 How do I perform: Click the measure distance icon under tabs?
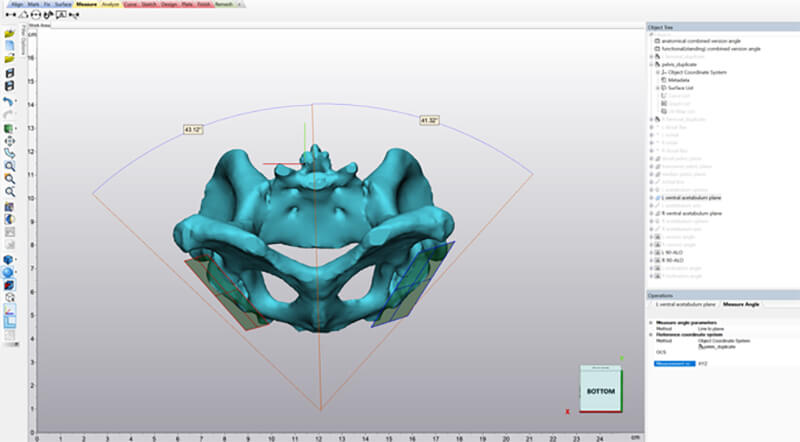point(10,14)
